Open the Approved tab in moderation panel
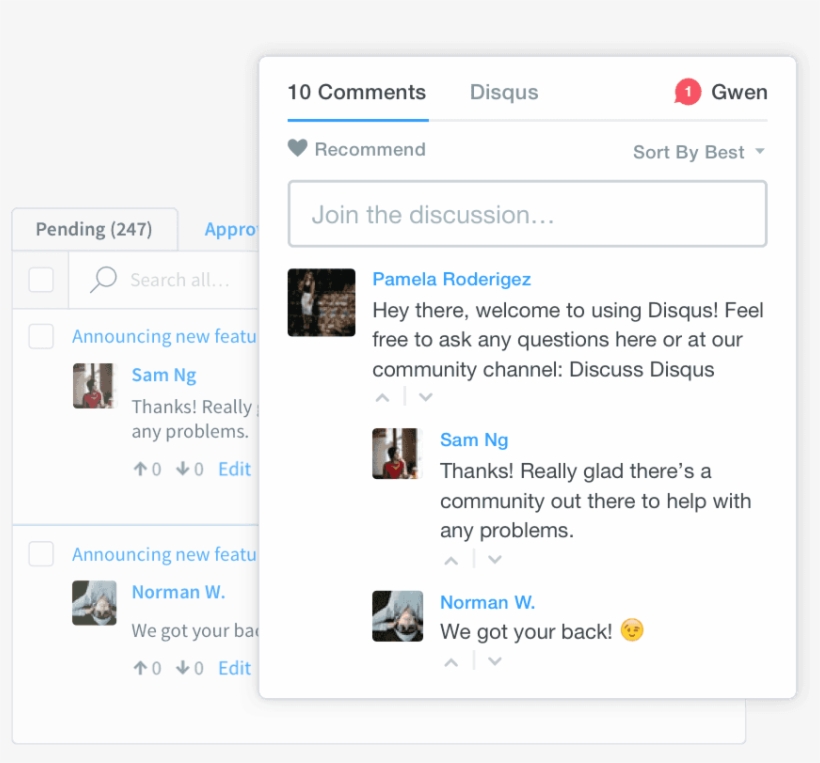 tap(232, 229)
